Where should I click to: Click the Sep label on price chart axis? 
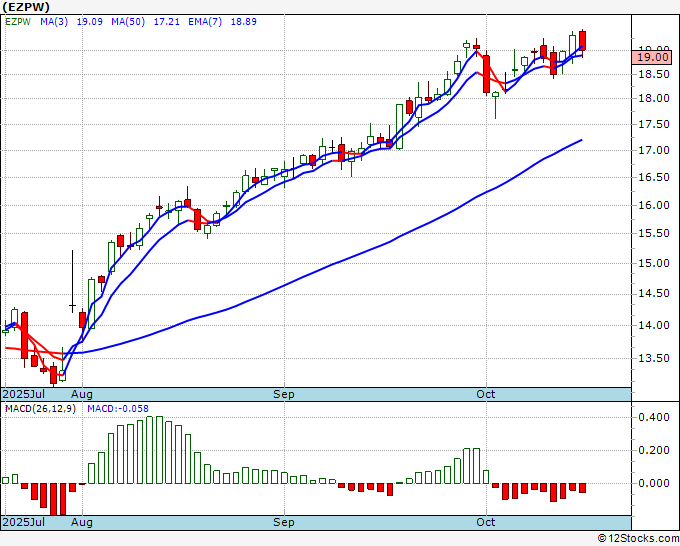pyautogui.click(x=284, y=394)
